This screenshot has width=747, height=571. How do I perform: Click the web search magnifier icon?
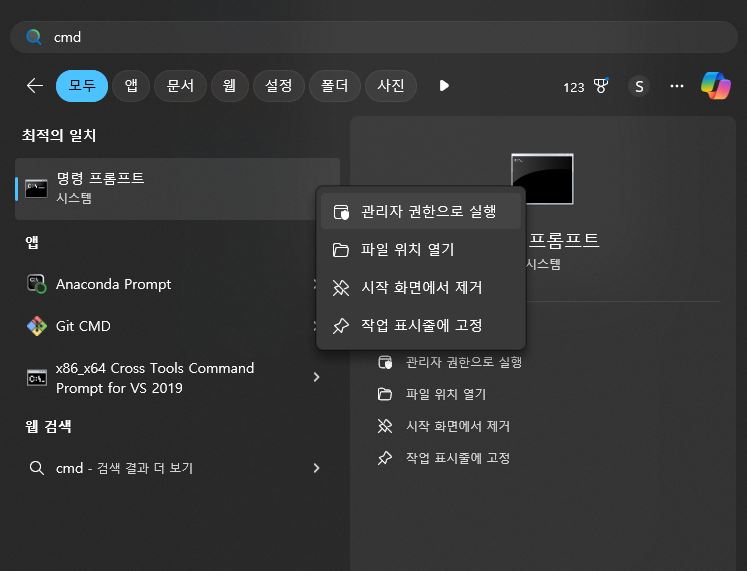coord(37,468)
